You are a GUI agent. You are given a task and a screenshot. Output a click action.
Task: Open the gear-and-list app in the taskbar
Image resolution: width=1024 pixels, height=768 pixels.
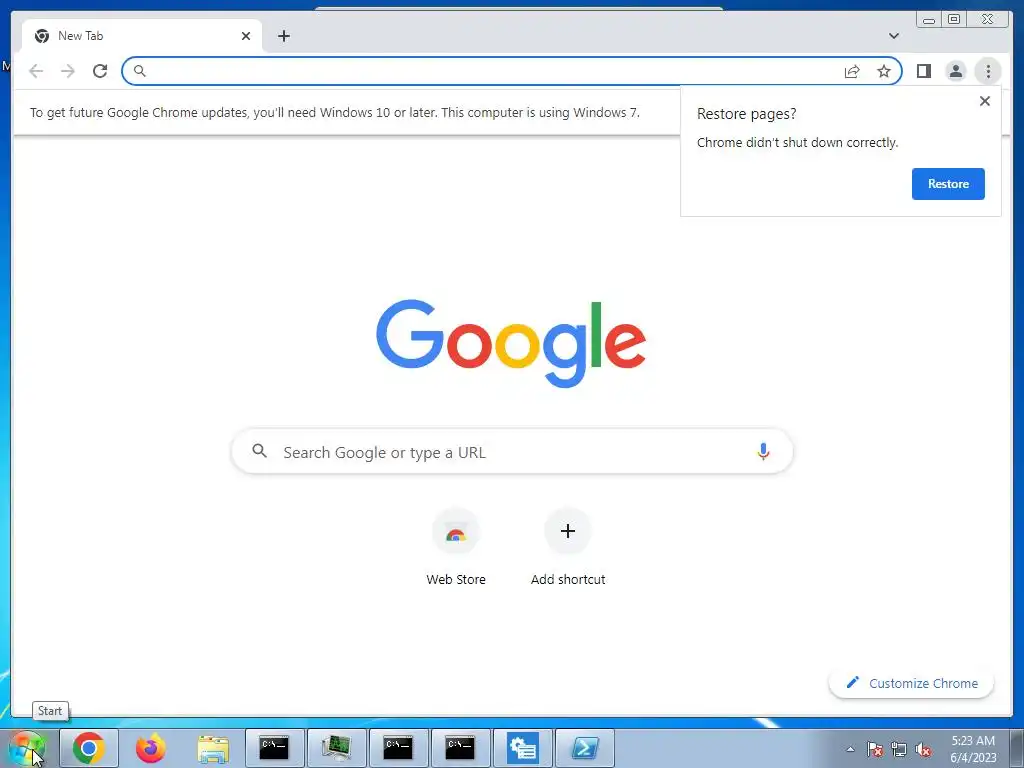pos(522,748)
